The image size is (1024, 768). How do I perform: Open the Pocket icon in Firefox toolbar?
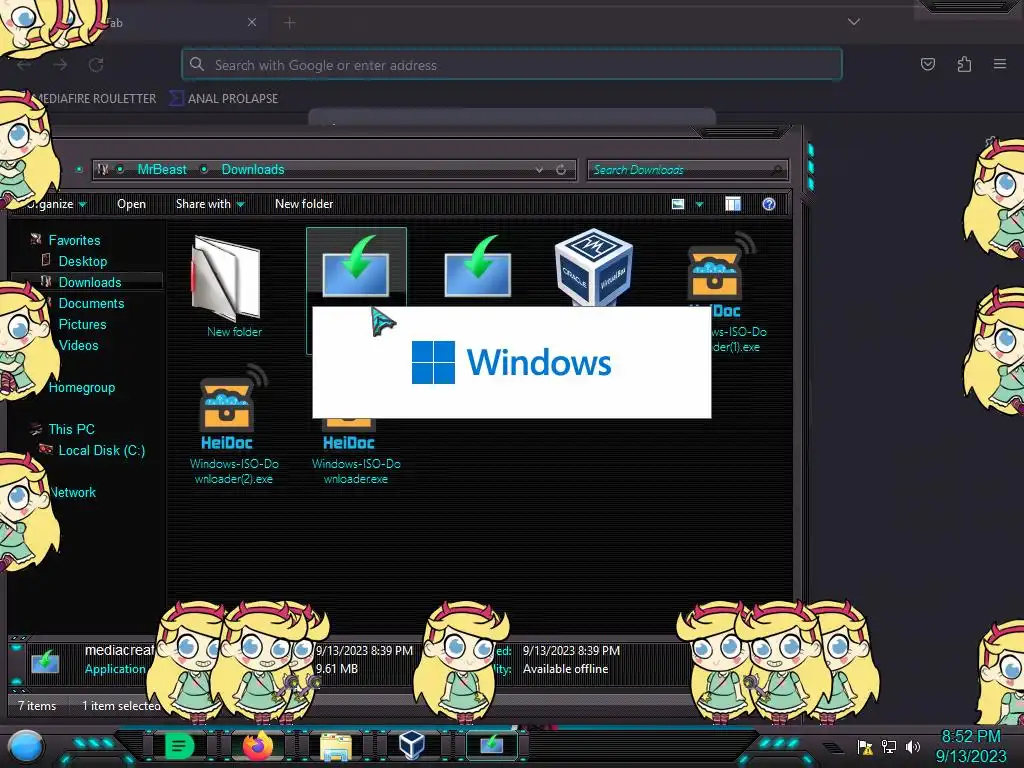tap(927, 64)
